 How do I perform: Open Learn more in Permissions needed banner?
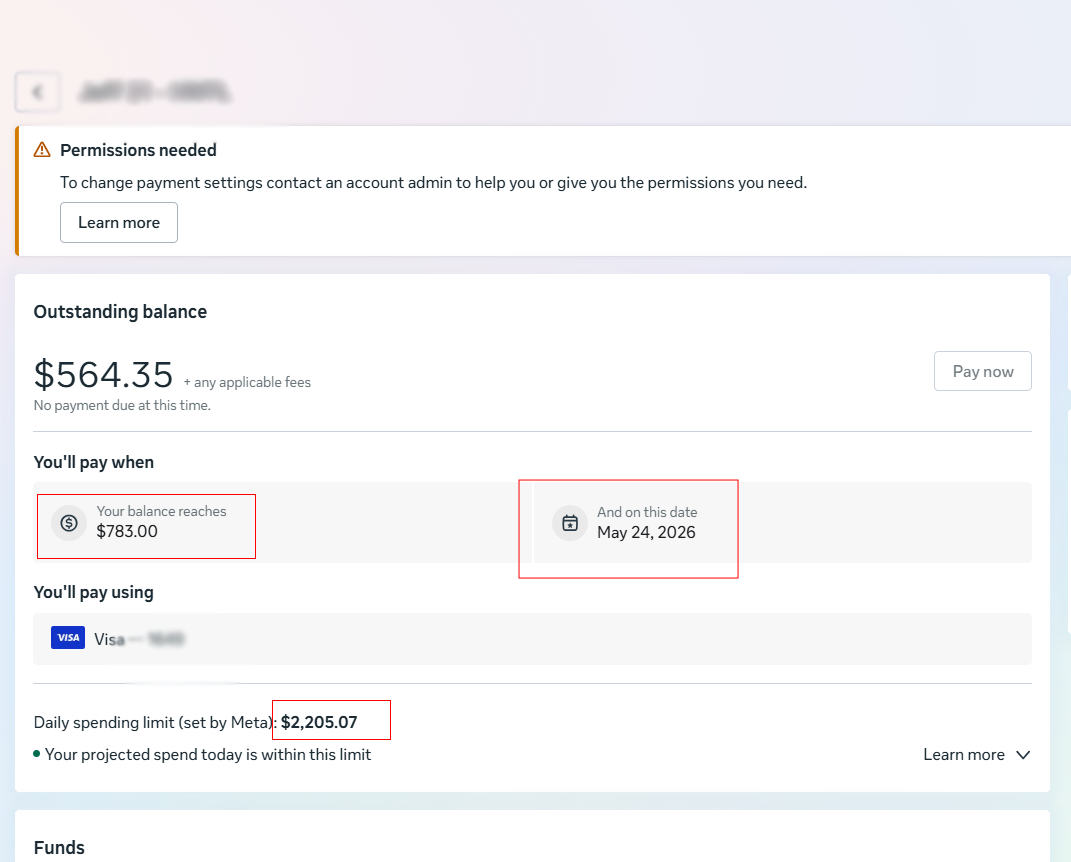[x=119, y=223]
